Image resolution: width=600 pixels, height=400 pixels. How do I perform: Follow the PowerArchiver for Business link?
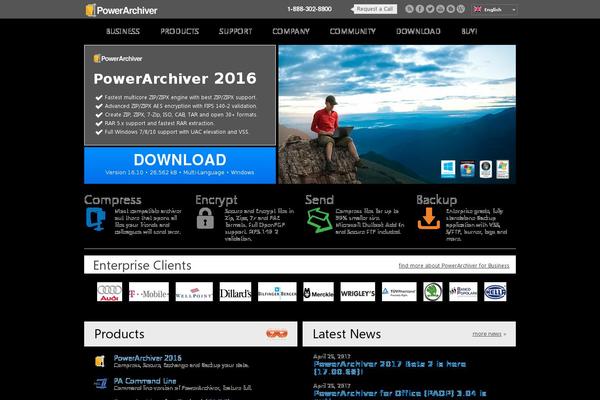click(454, 266)
